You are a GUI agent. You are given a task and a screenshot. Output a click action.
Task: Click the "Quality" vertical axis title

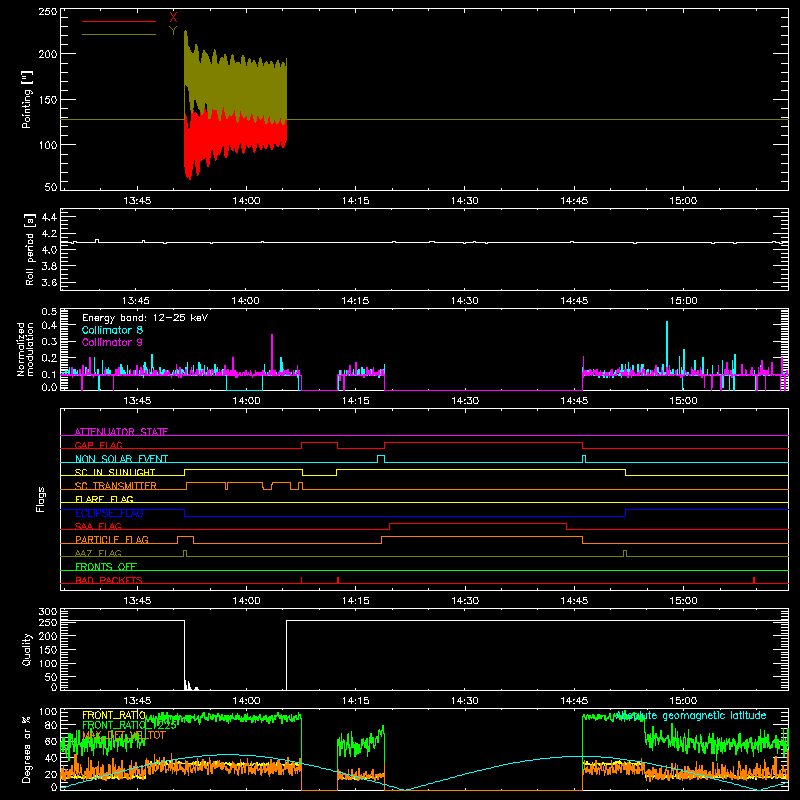coord(27,649)
